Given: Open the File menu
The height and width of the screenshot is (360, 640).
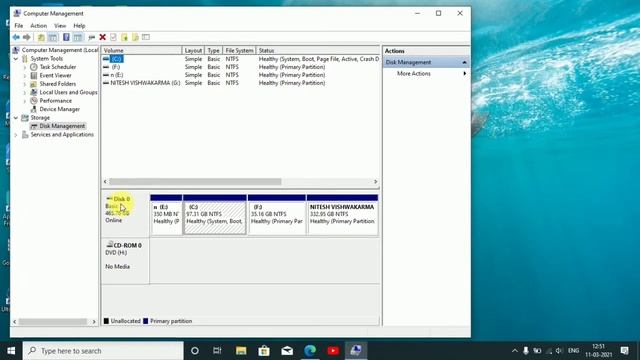Looking at the screenshot, I should pos(19,26).
